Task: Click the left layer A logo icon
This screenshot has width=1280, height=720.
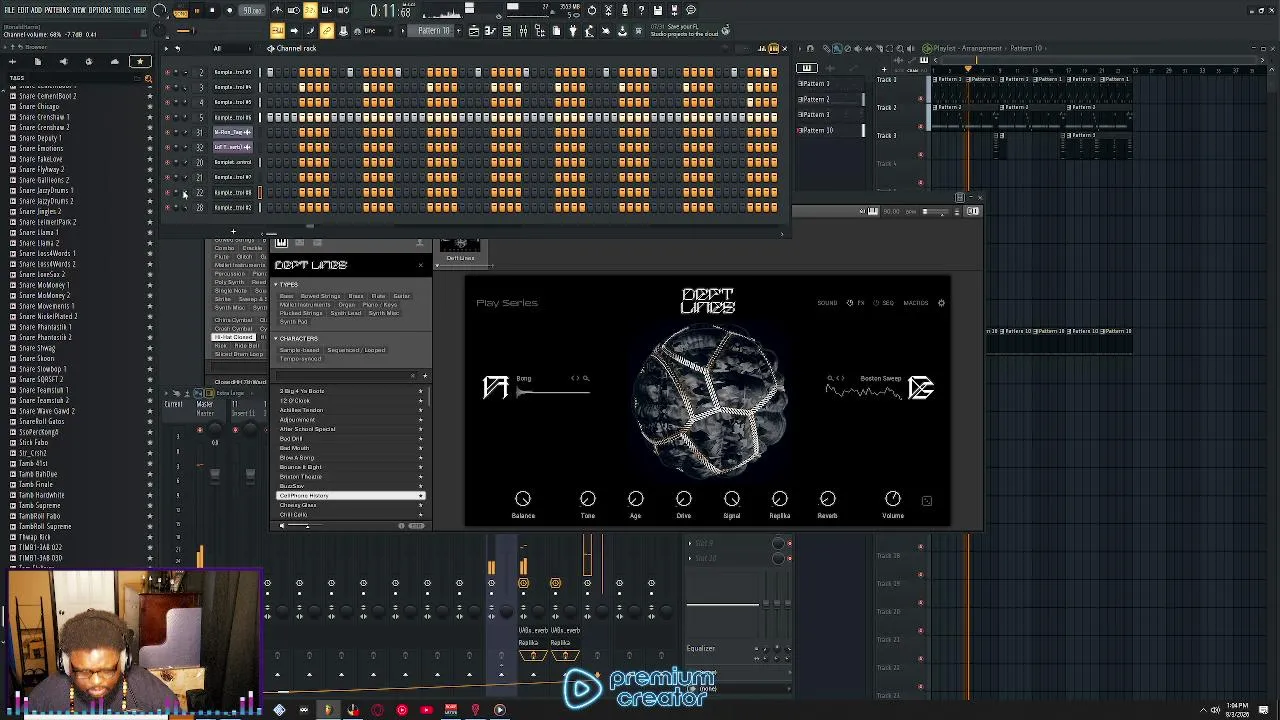Action: click(x=496, y=387)
